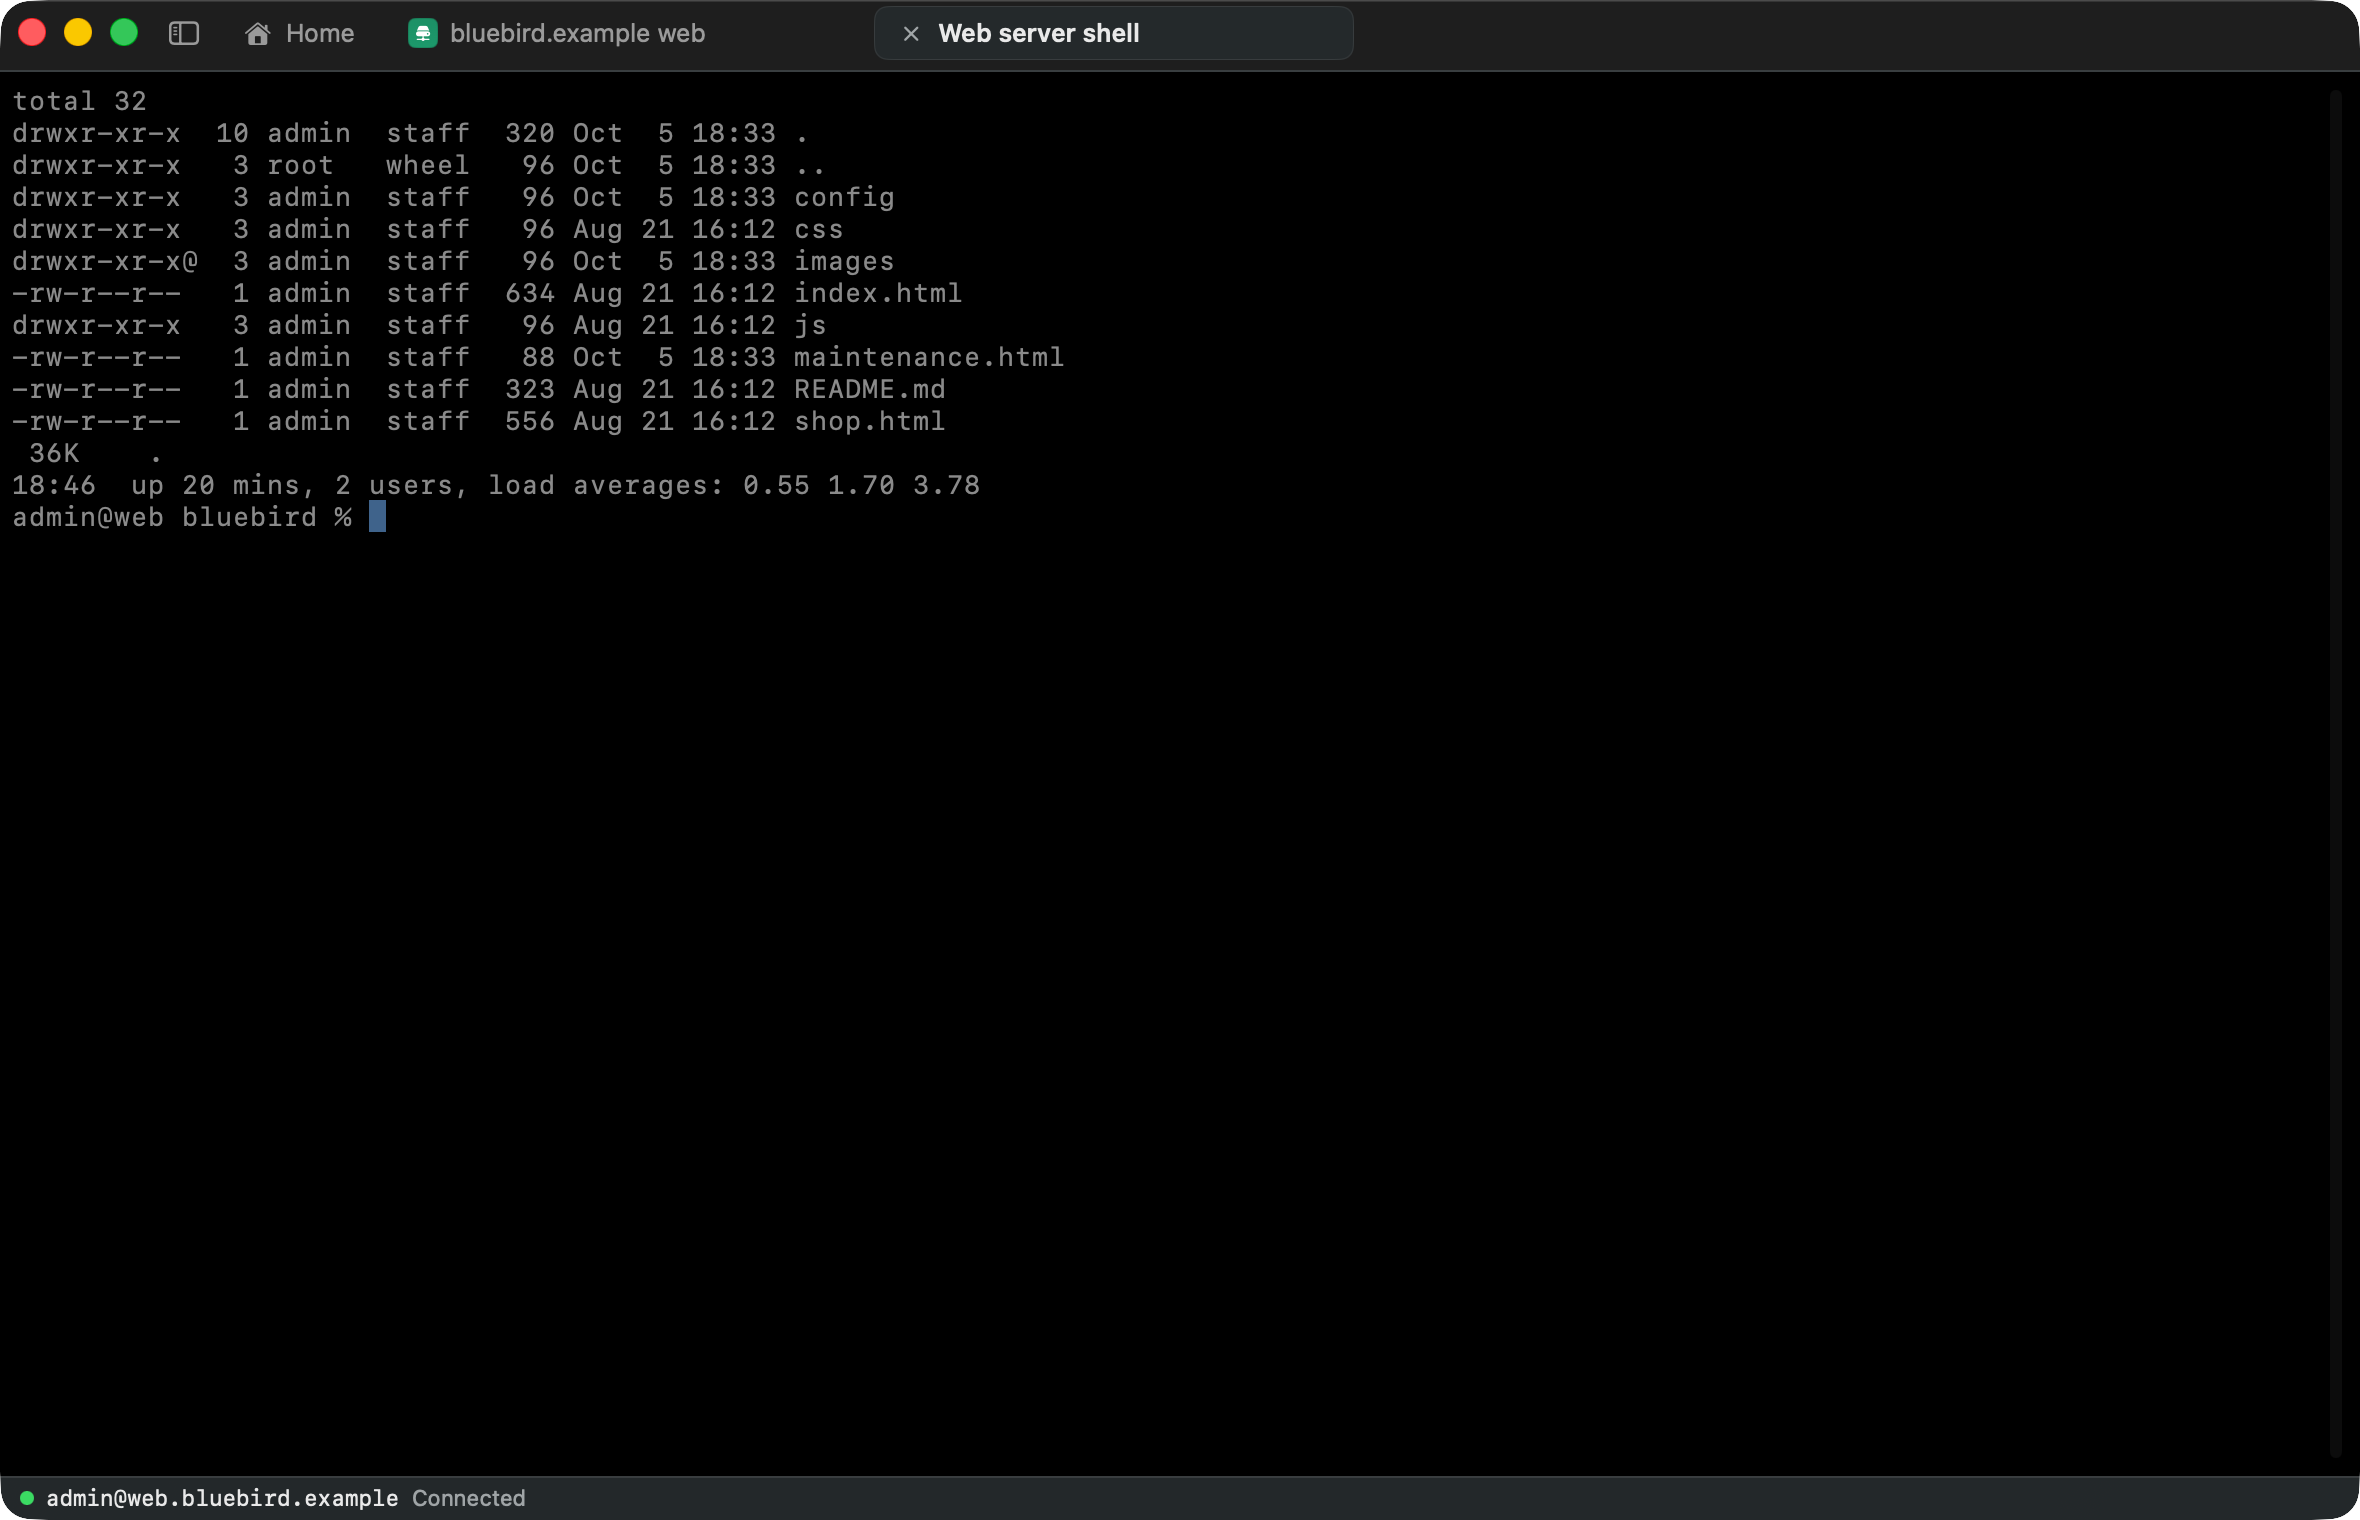Click the css directory name
This screenshot has height=1520, width=2360.
coord(819,229)
